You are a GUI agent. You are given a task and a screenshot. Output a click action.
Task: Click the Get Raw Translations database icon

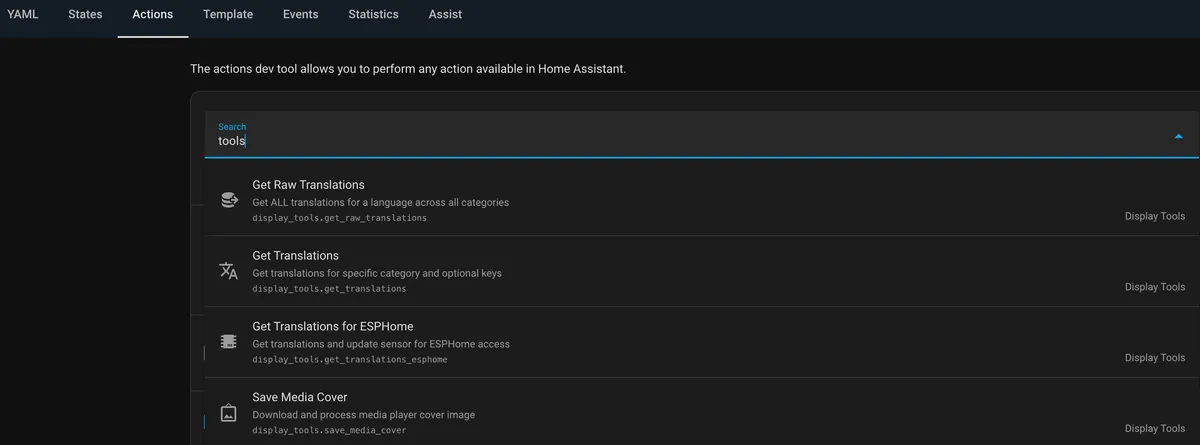click(228, 200)
